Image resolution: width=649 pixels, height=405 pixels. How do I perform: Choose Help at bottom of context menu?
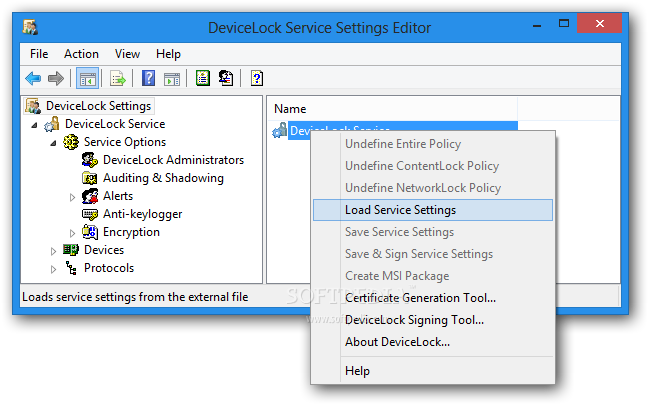(433, 371)
